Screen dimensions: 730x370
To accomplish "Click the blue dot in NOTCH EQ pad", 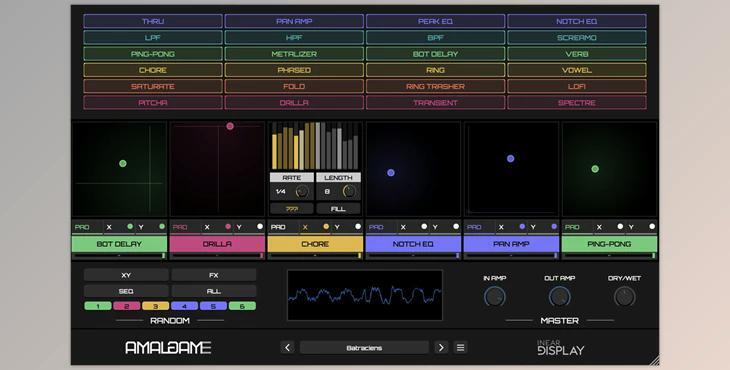I will pos(391,173).
